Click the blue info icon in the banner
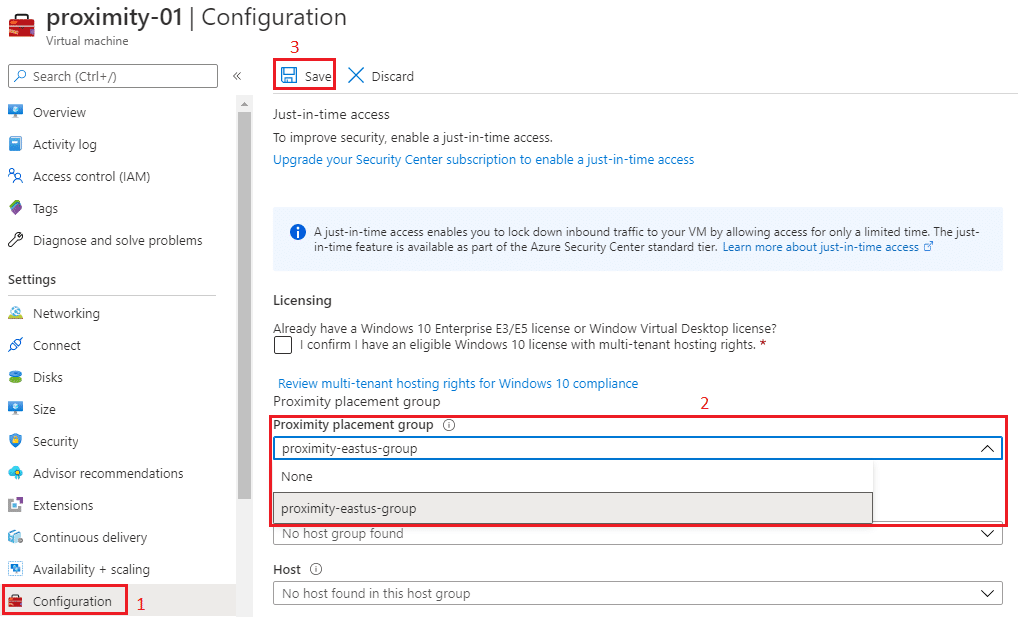This screenshot has width=1018, height=617. tap(297, 232)
